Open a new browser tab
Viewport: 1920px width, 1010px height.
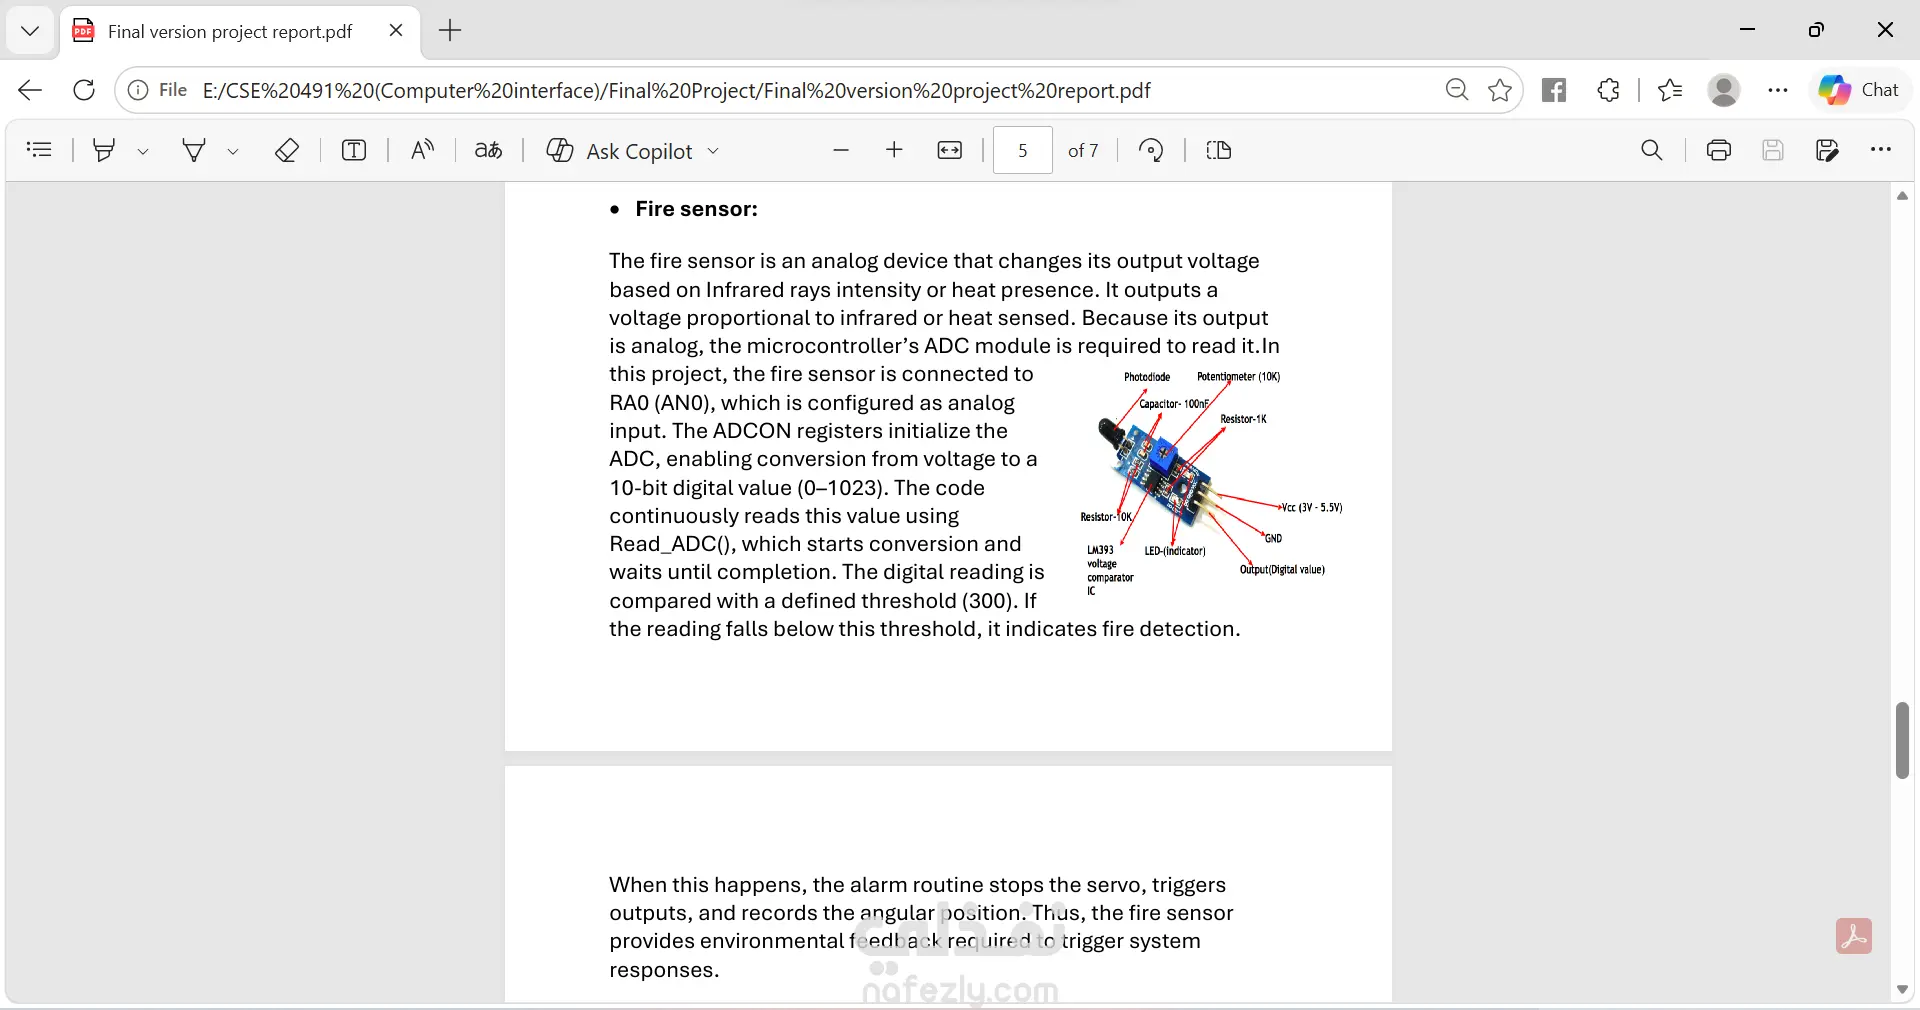pyautogui.click(x=450, y=31)
